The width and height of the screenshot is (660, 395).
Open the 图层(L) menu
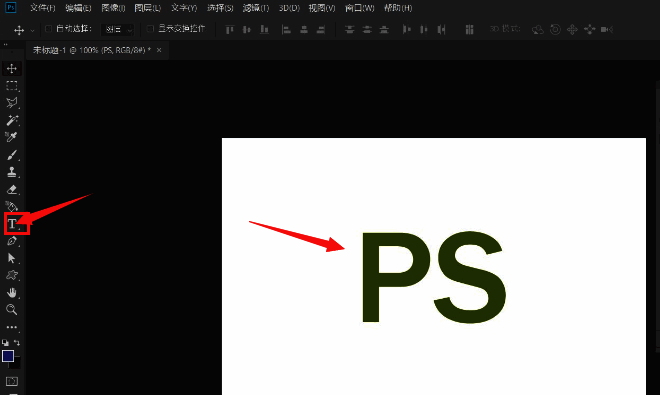pos(148,8)
